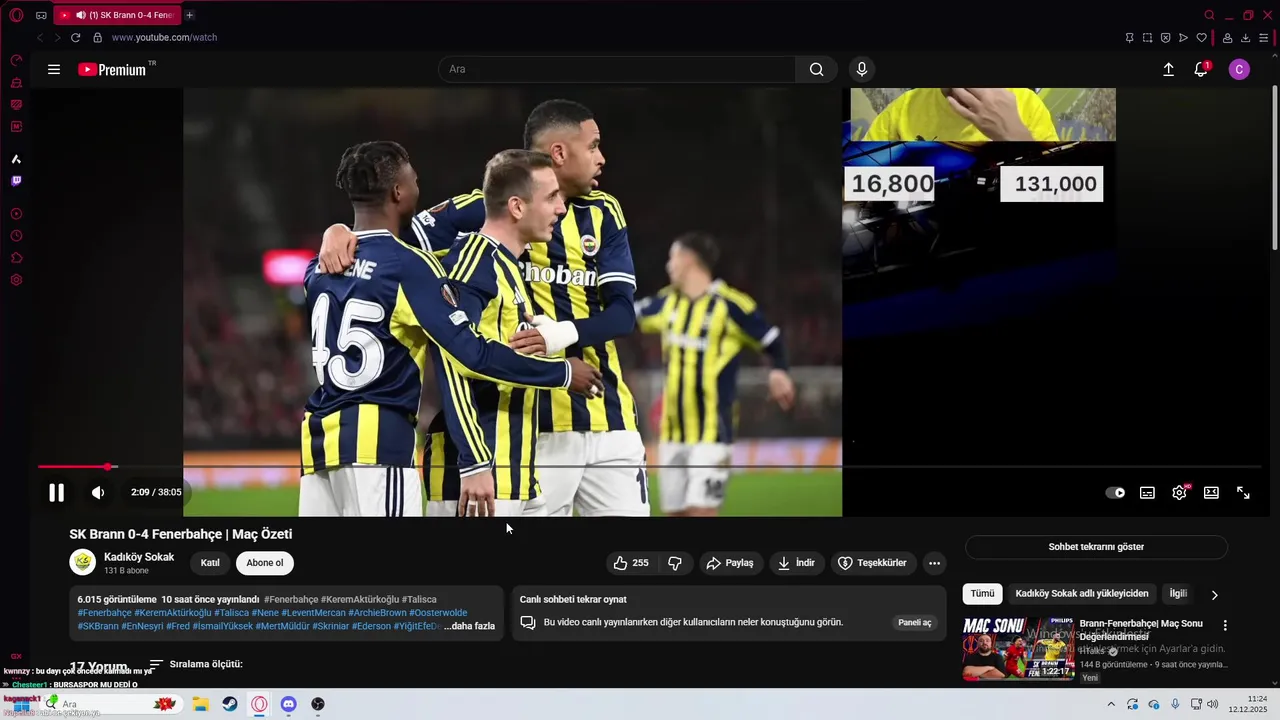Open YouTube notifications bell
This screenshot has height=720, width=1280.
(x=1201, y=69)
